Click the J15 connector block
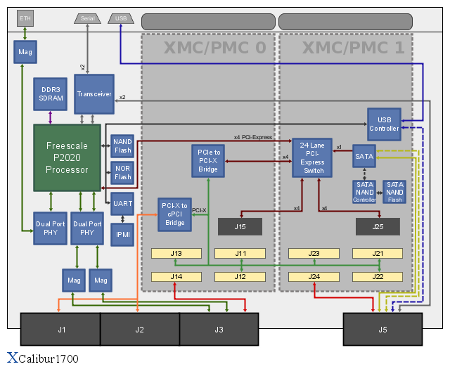The image size is (450, 369). point(240,227)
